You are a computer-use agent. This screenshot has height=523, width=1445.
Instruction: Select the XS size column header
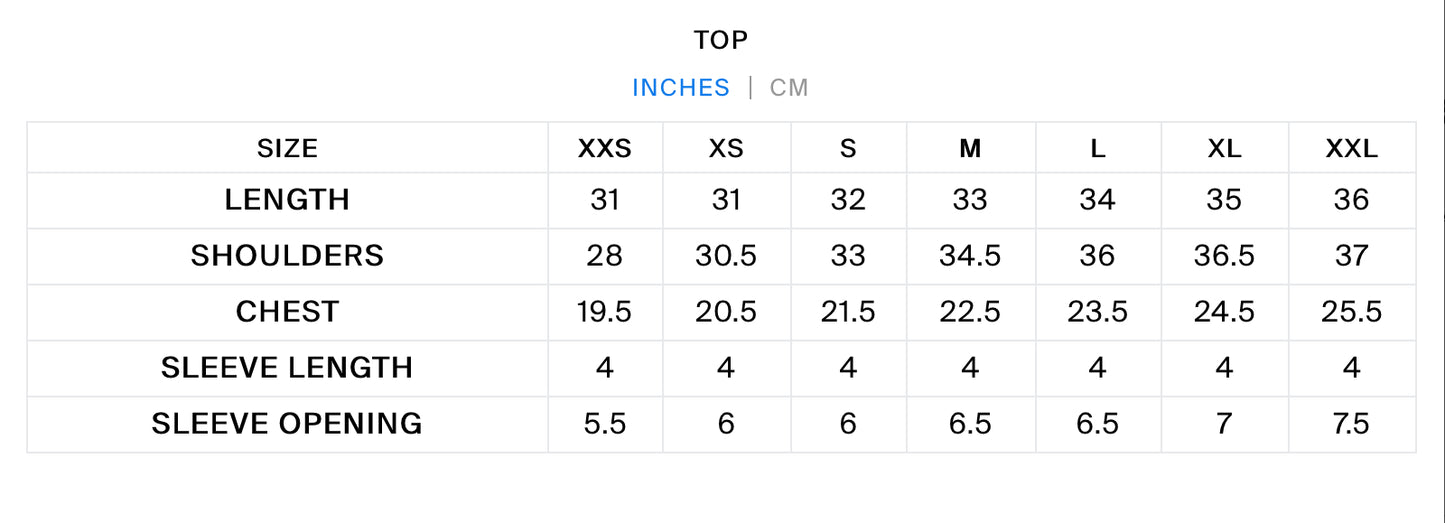pyautogui.click(x=727, y=149)
